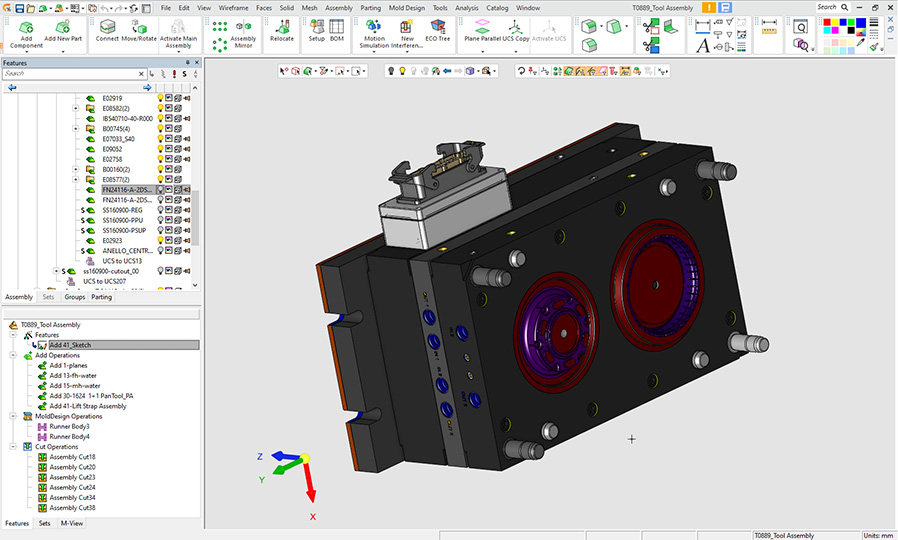
Task: Collapse the Cut Operations group
Action: (14, 447)
